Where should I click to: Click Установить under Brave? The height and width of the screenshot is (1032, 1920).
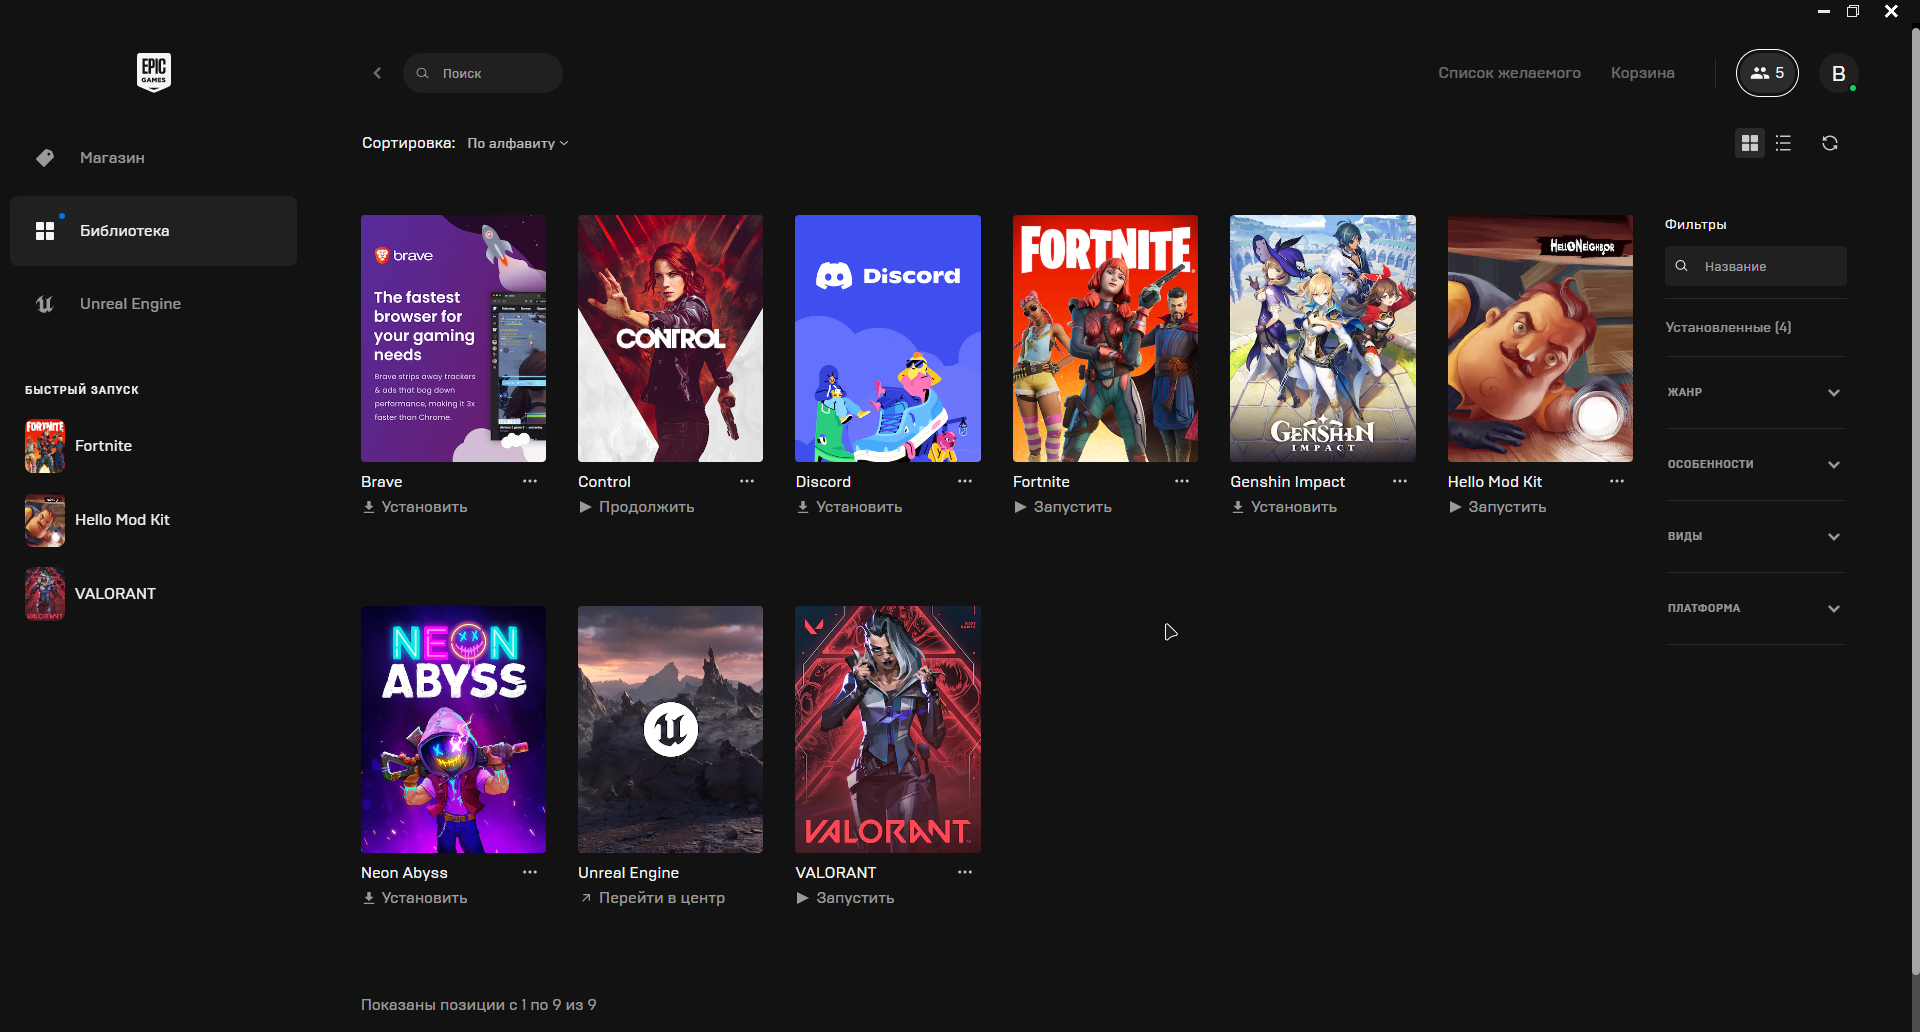(x=415, y=507)
